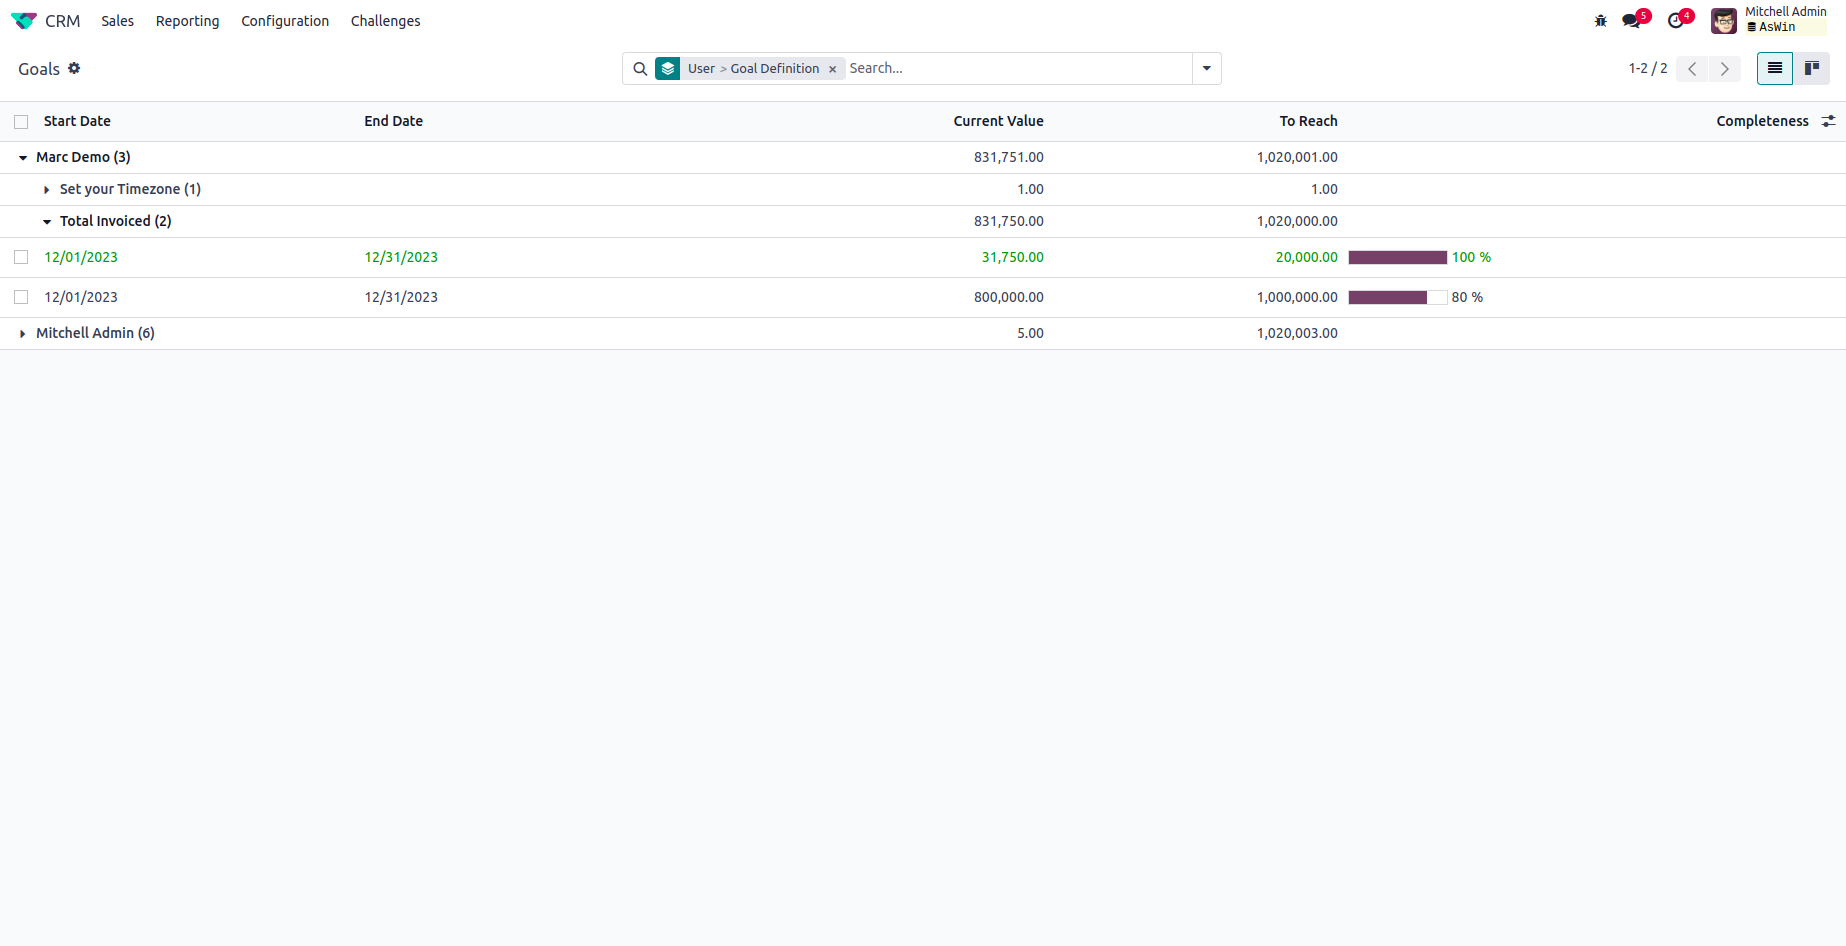Open the messages chat icon

pyautogui.click(x=1632, y=21)
